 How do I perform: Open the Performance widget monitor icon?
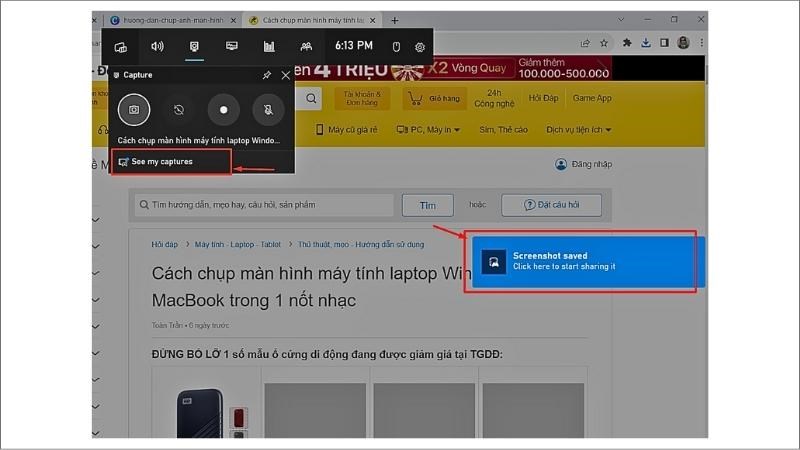pyautogui.click(x=232, y=46)
